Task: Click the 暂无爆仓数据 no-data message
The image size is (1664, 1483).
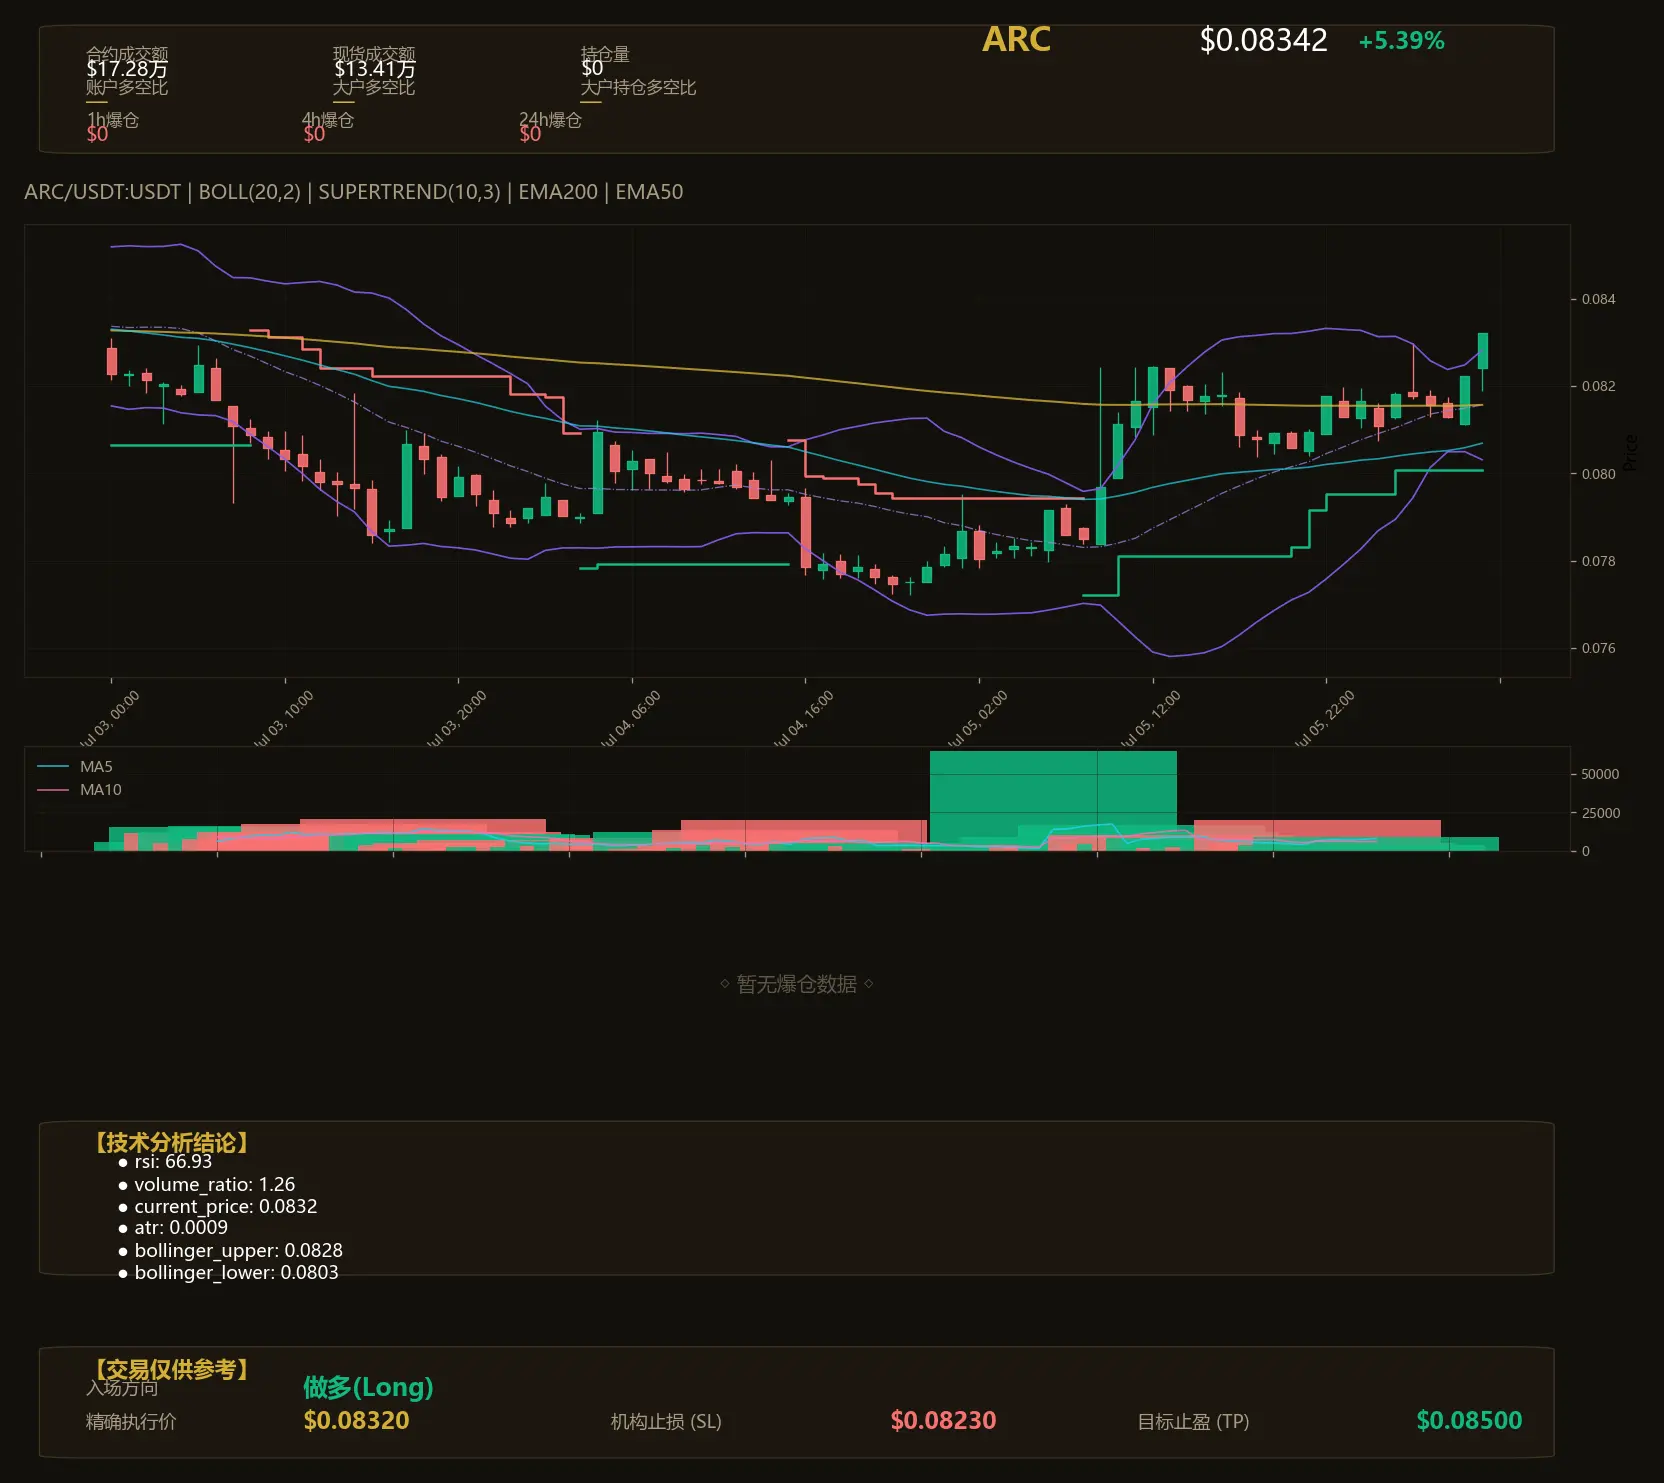Action: click(797, 984)
